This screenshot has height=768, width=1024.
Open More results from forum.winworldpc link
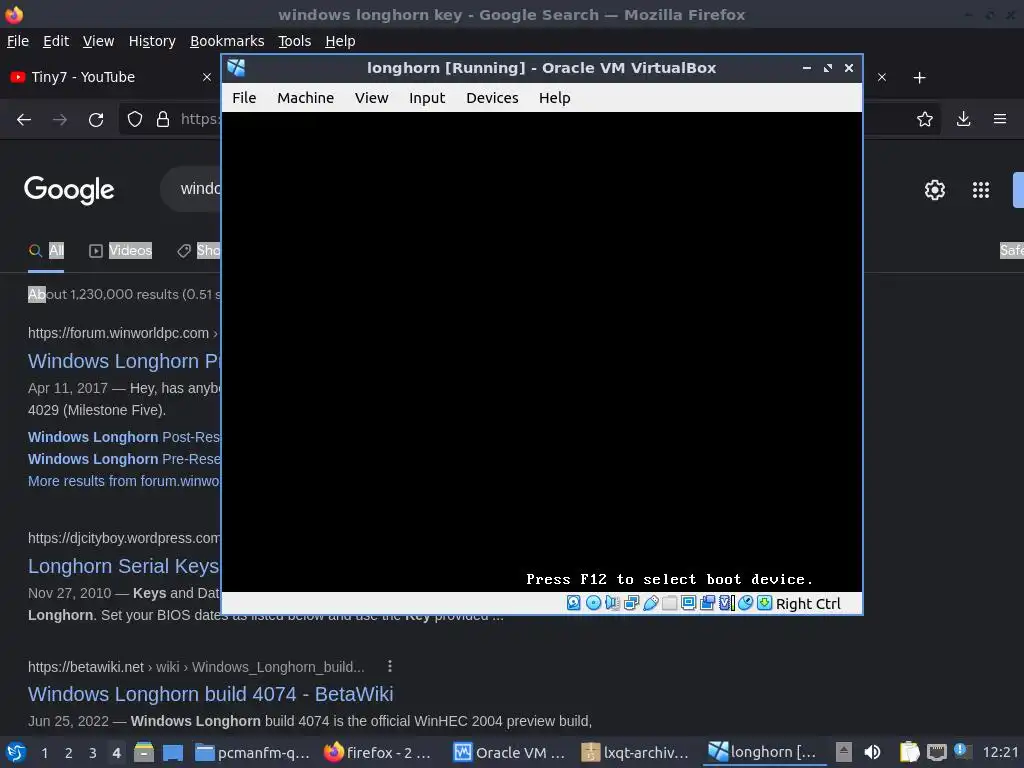124,481
